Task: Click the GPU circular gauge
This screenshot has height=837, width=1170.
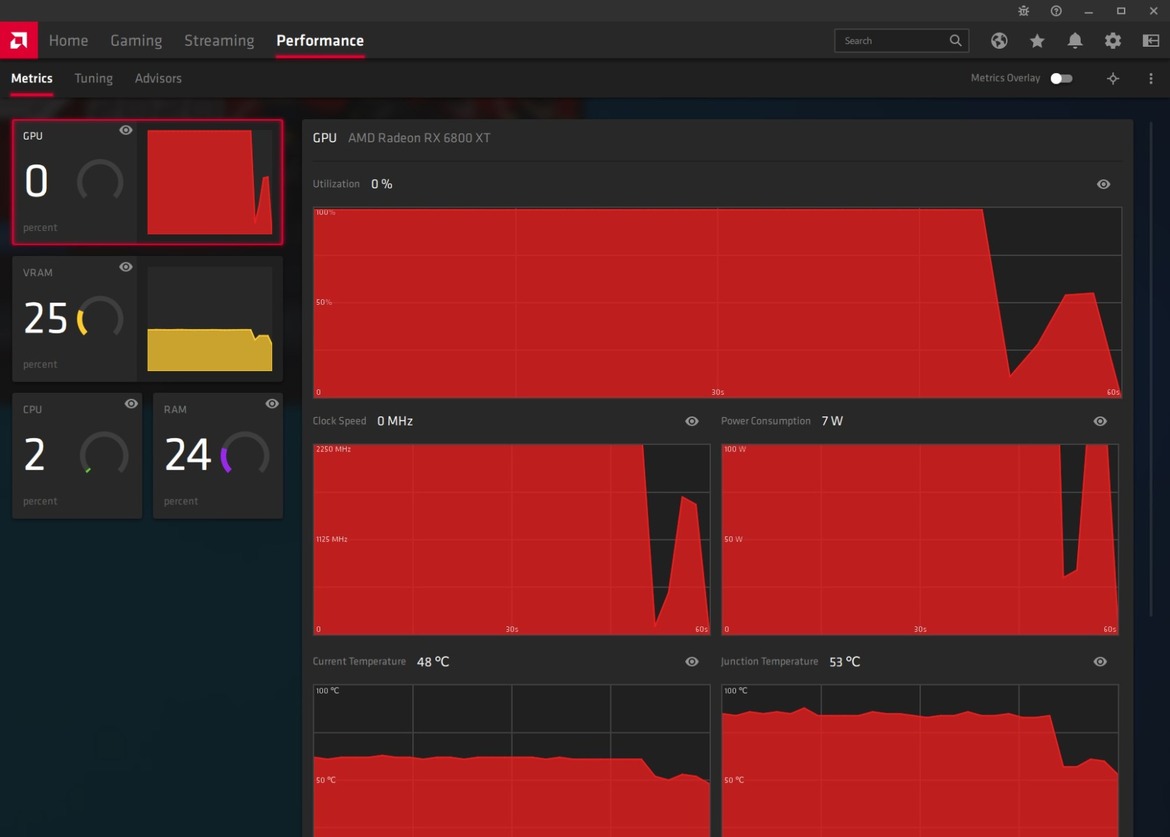Action: (100, 181)
